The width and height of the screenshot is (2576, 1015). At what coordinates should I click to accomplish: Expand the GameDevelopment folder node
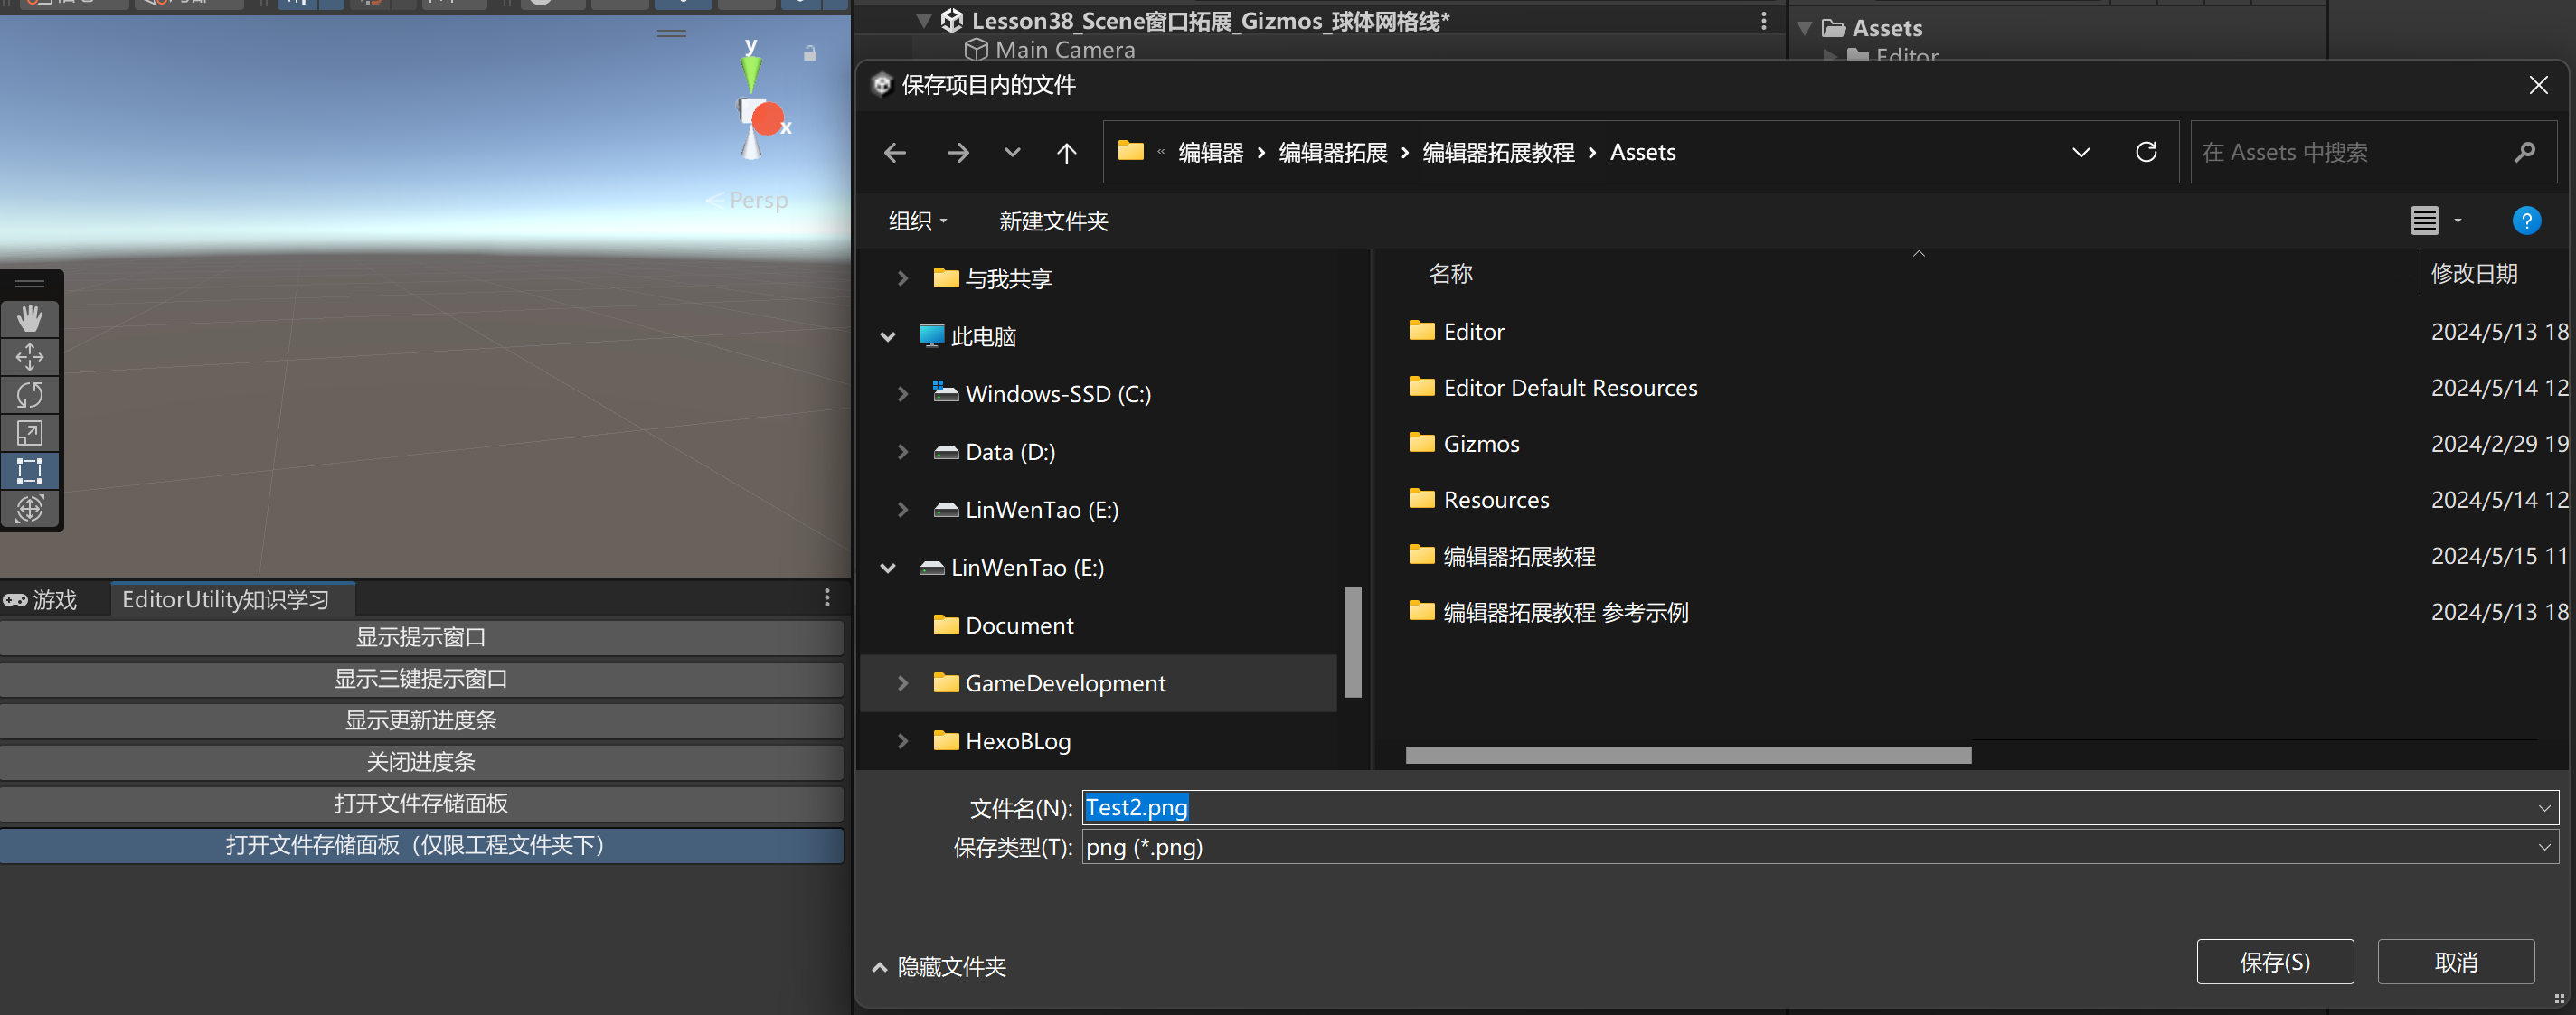coord(902,683)
